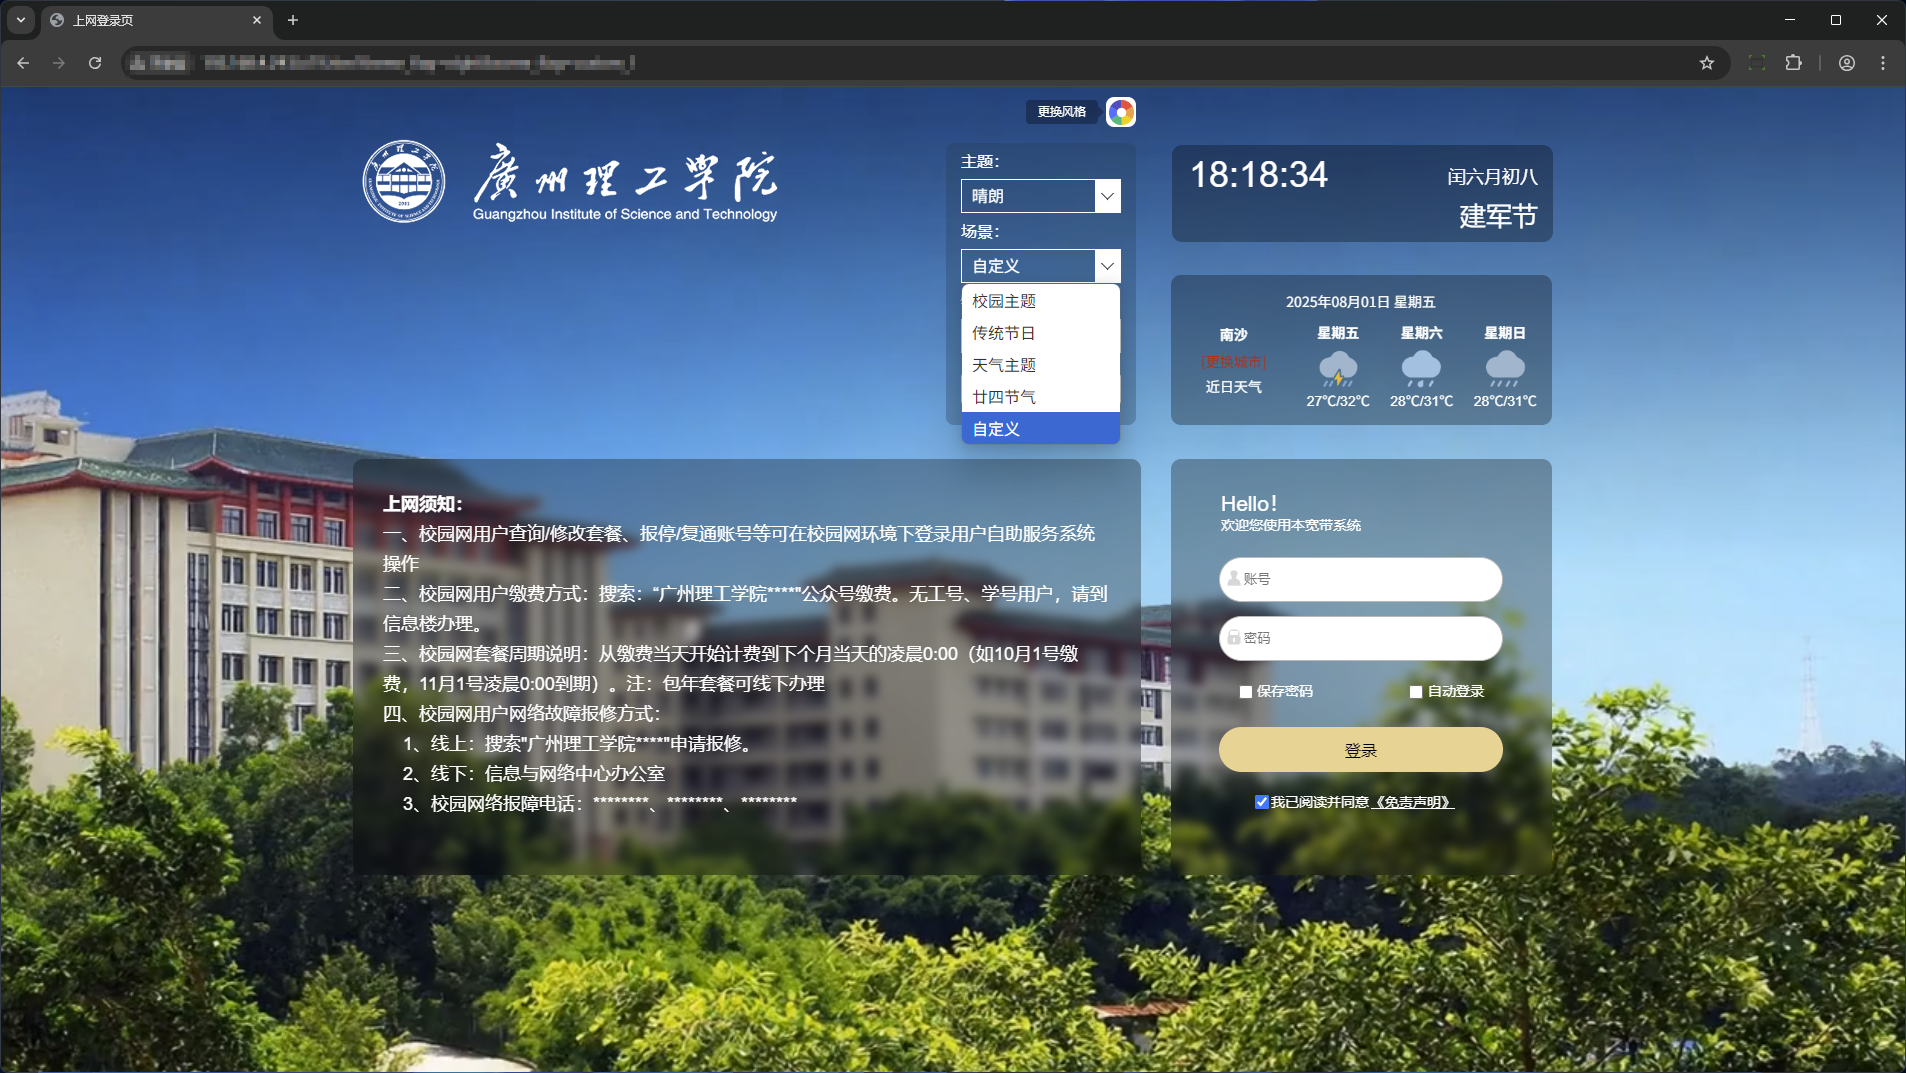The height and width of the screenshot is (1073, 1906).
Task: Open a new tab with plus button
Action: pos(293,20)
